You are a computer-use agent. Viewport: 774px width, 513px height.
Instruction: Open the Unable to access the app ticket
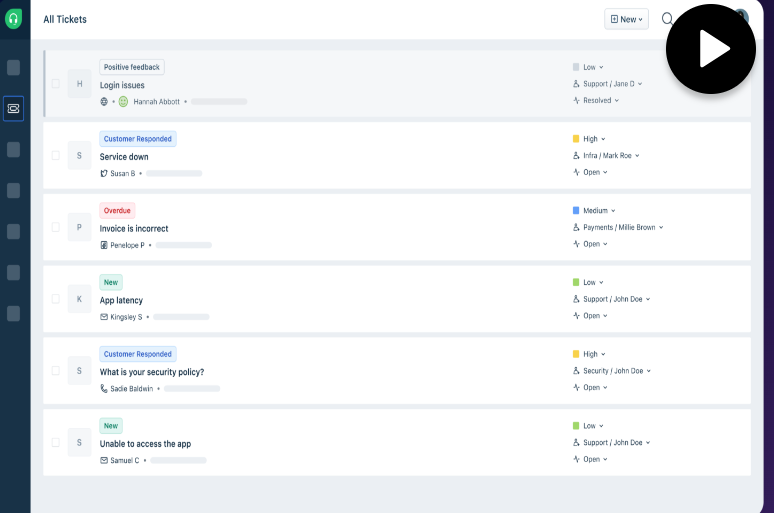click(x=145, y=444)
